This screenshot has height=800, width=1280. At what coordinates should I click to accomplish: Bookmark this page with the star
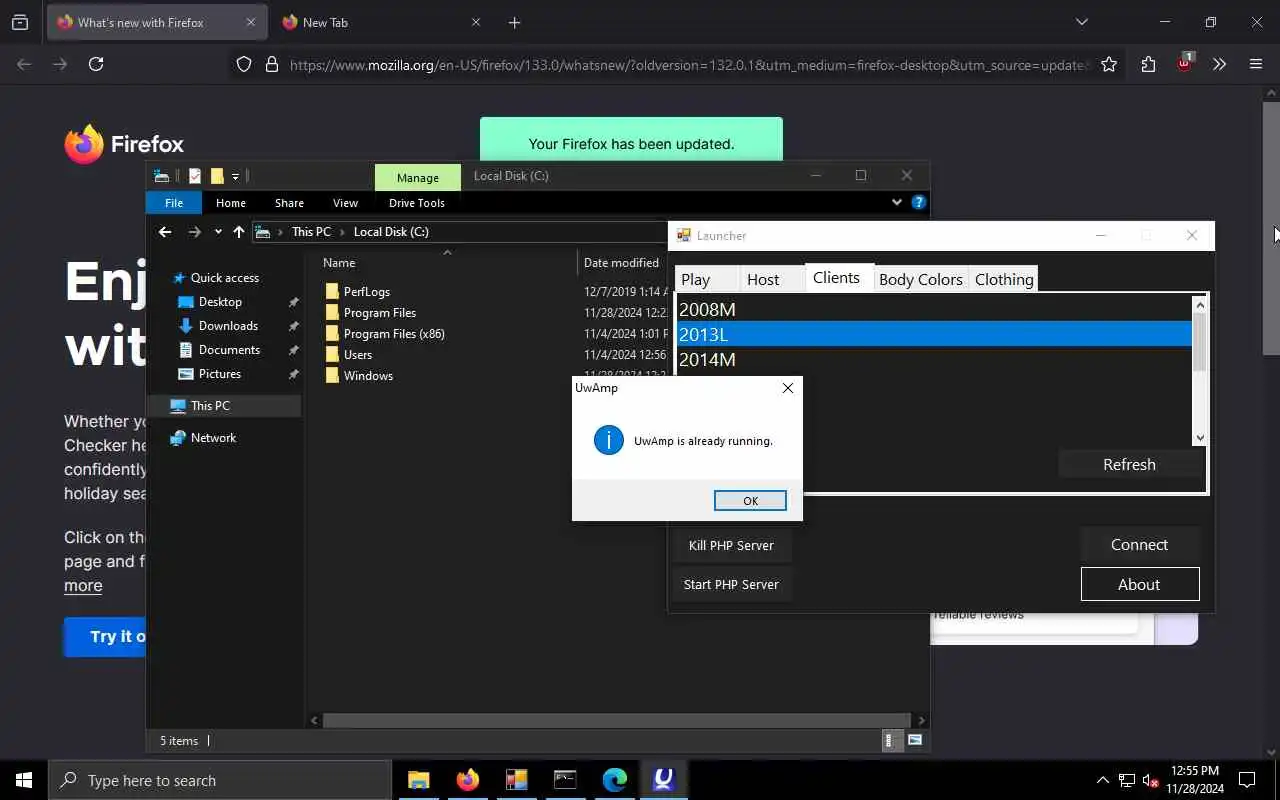pyautogui.click(x=1109, y=65)
